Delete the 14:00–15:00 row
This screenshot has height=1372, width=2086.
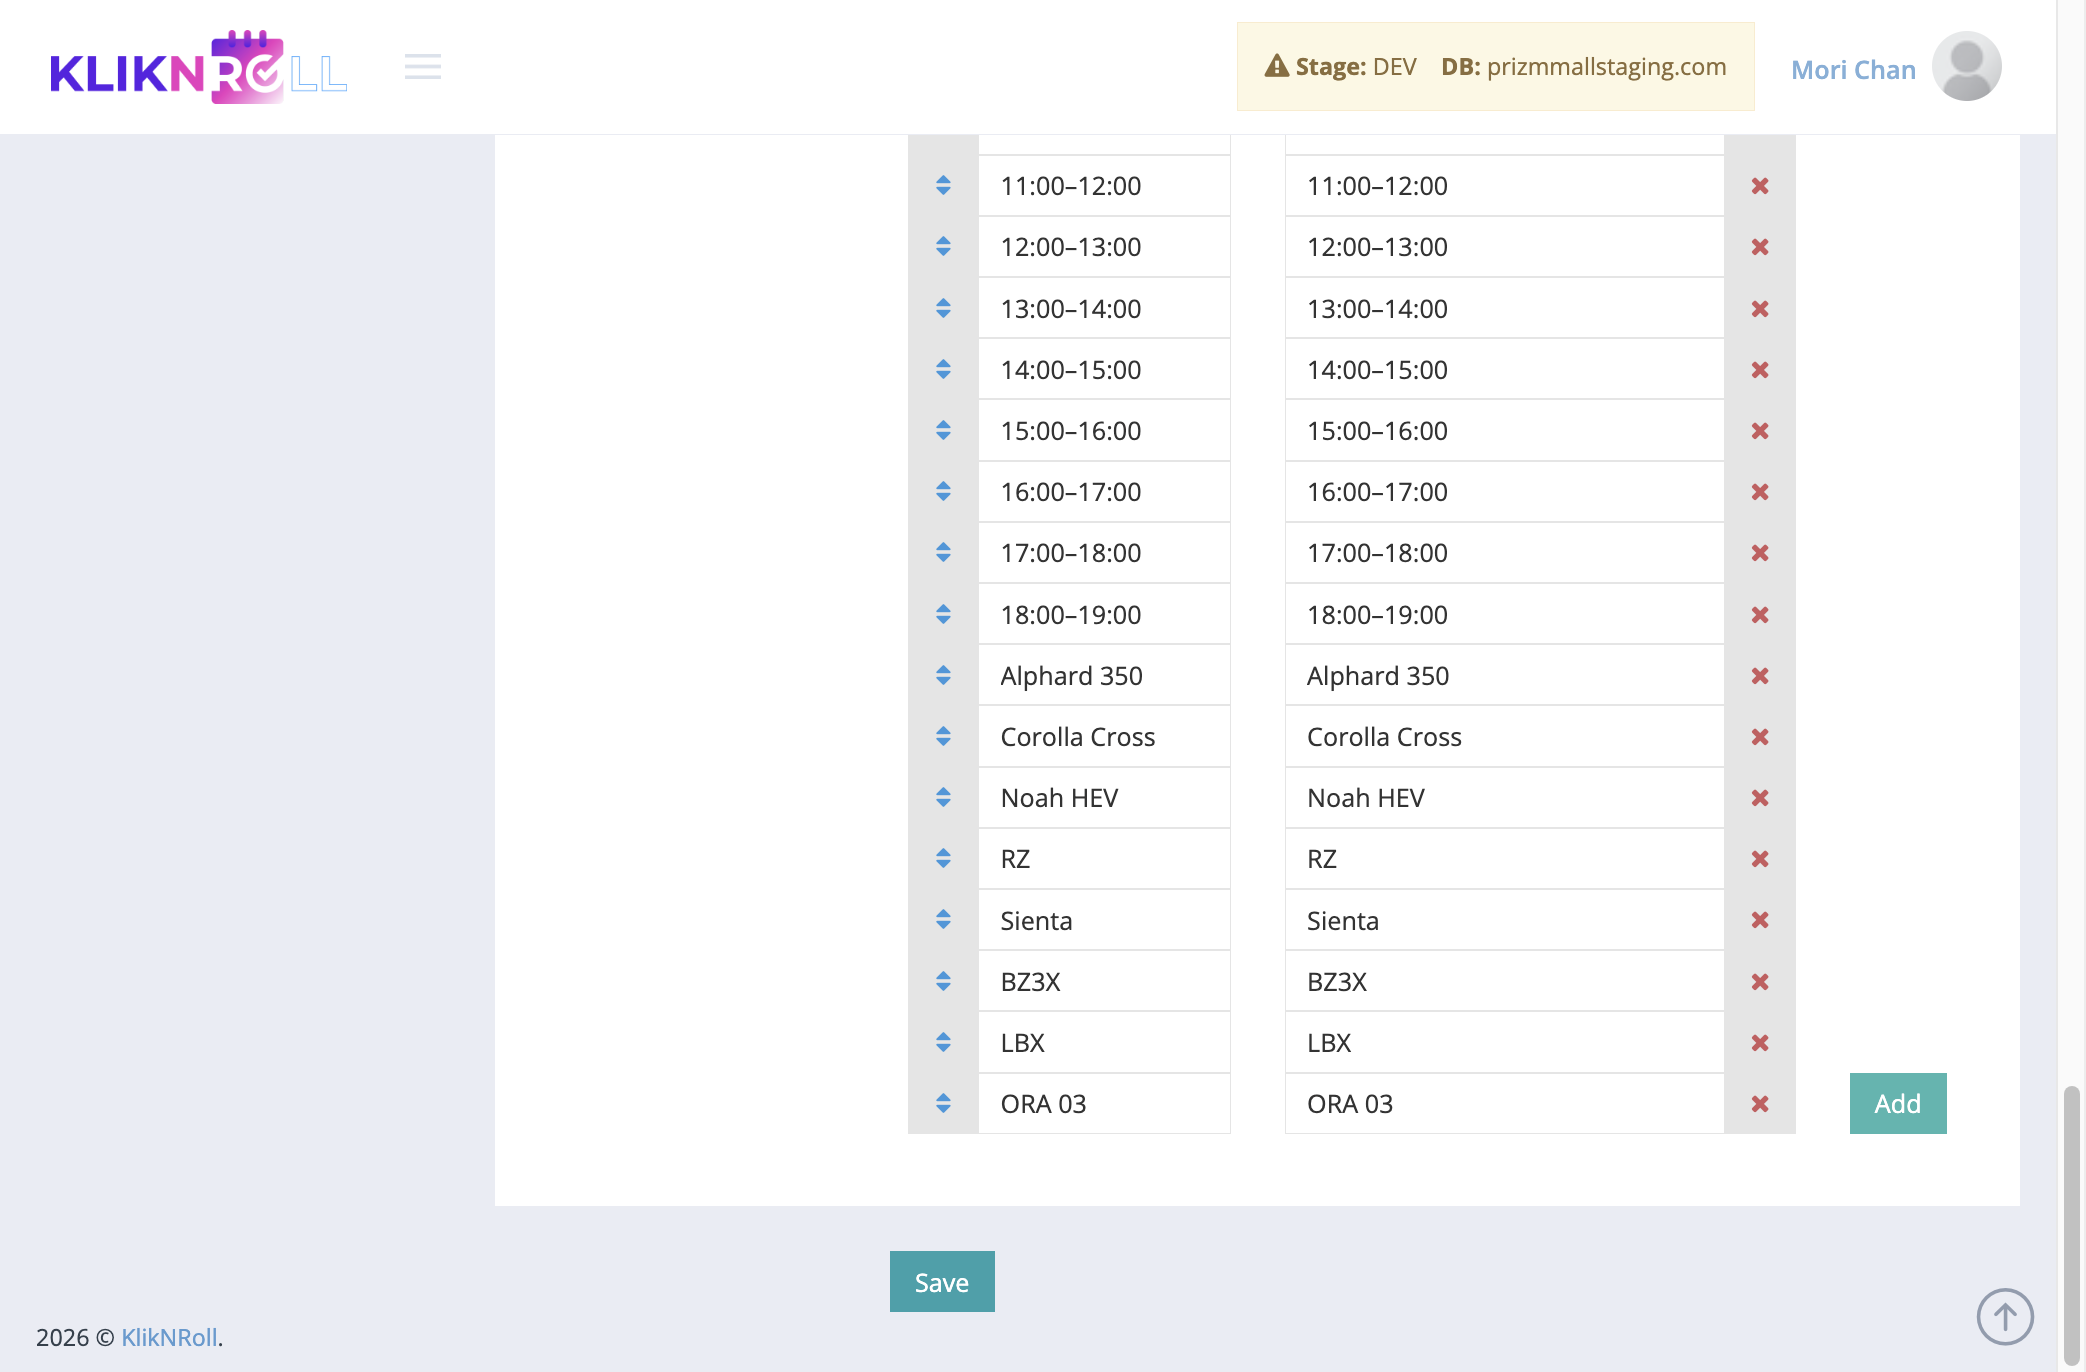pyautogui.click(x=1760, y=370)
